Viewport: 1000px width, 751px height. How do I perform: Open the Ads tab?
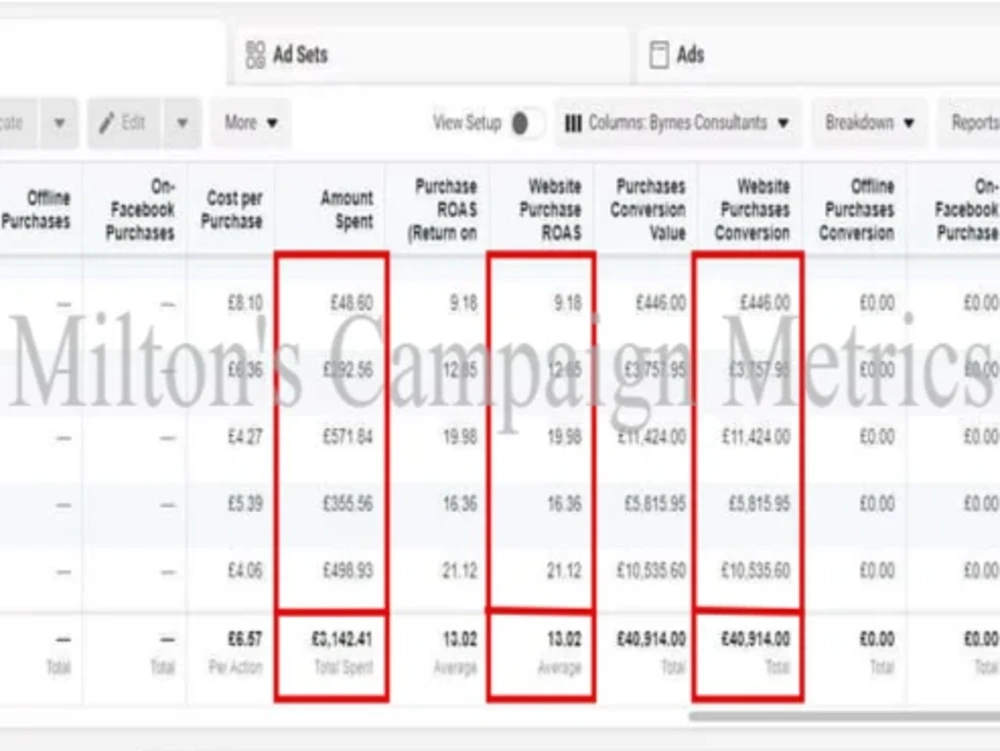[x=818, y=55]
